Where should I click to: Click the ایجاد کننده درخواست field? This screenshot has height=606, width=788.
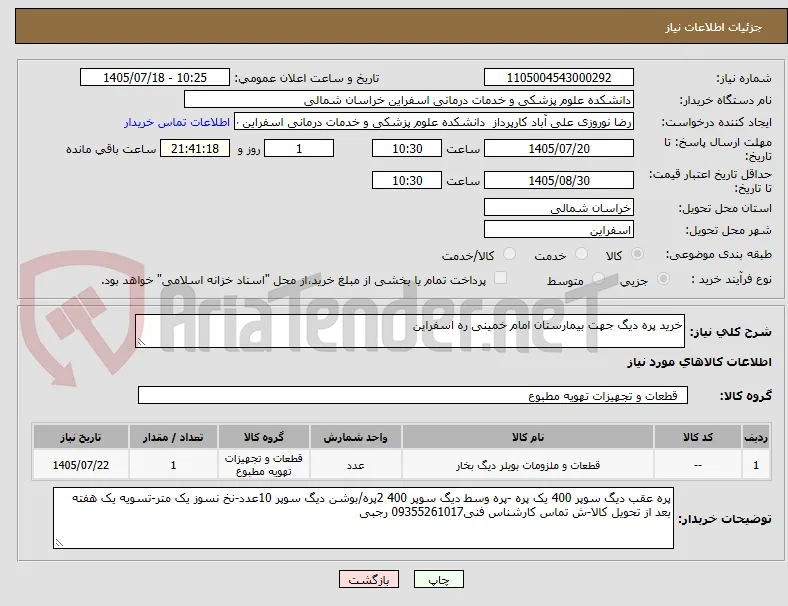pos(434,122)
